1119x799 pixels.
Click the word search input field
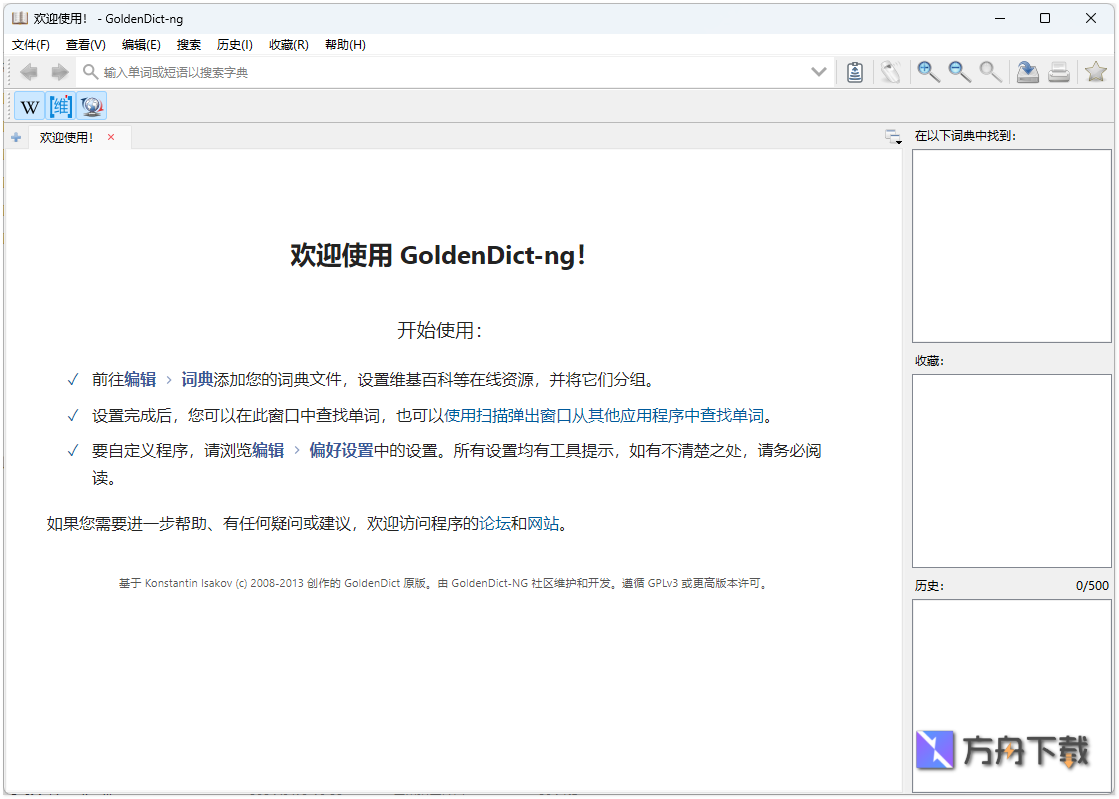pos(400,71)
